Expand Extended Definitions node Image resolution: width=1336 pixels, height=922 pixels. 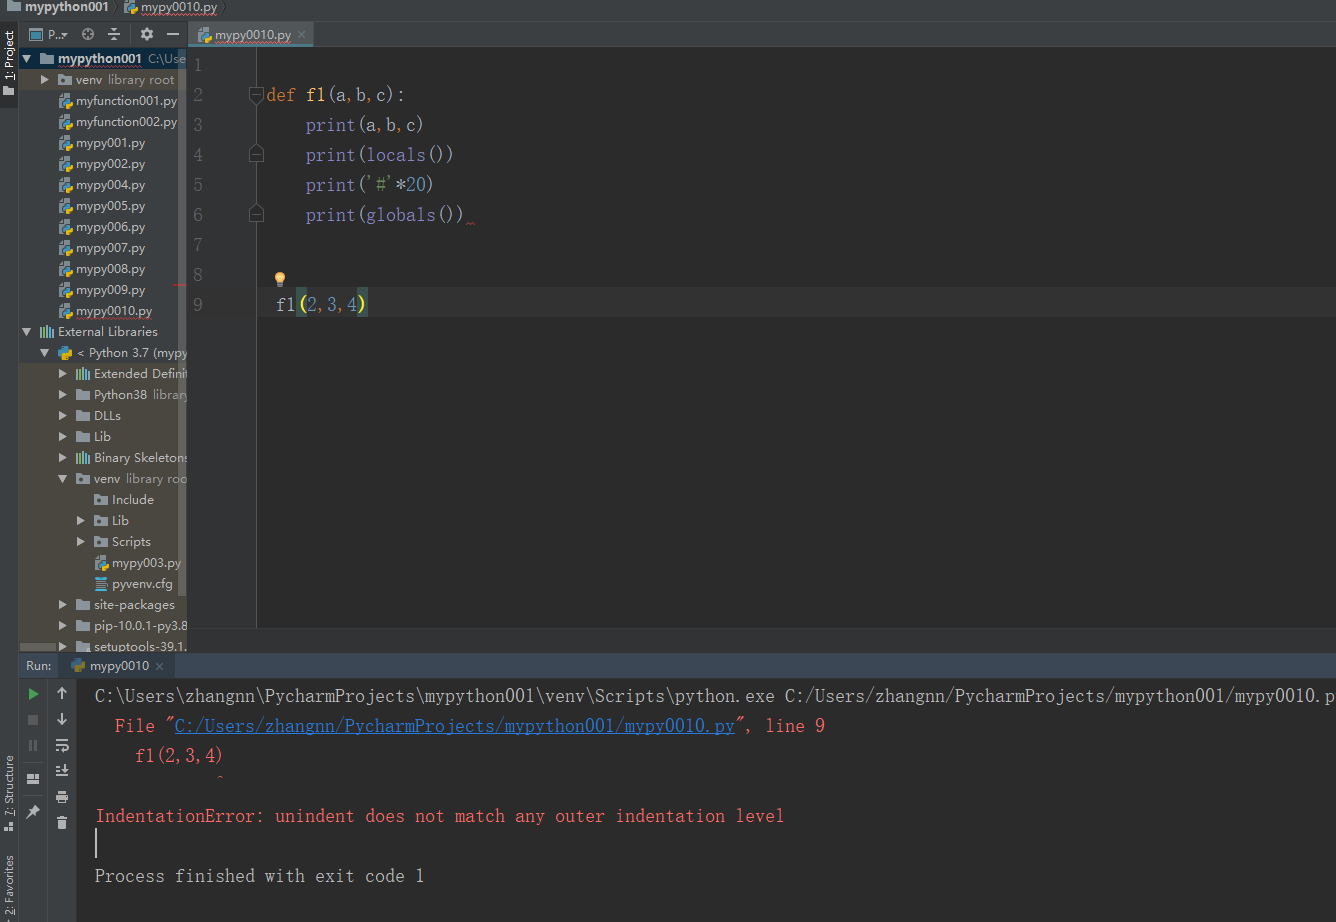(63, 374)
